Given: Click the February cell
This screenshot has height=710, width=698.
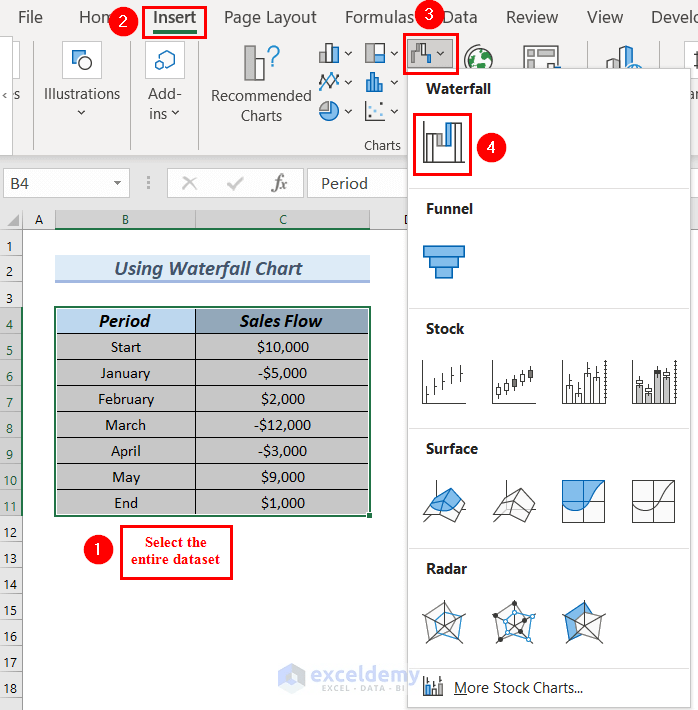Looking at the screenshot, I should point(125,399).
